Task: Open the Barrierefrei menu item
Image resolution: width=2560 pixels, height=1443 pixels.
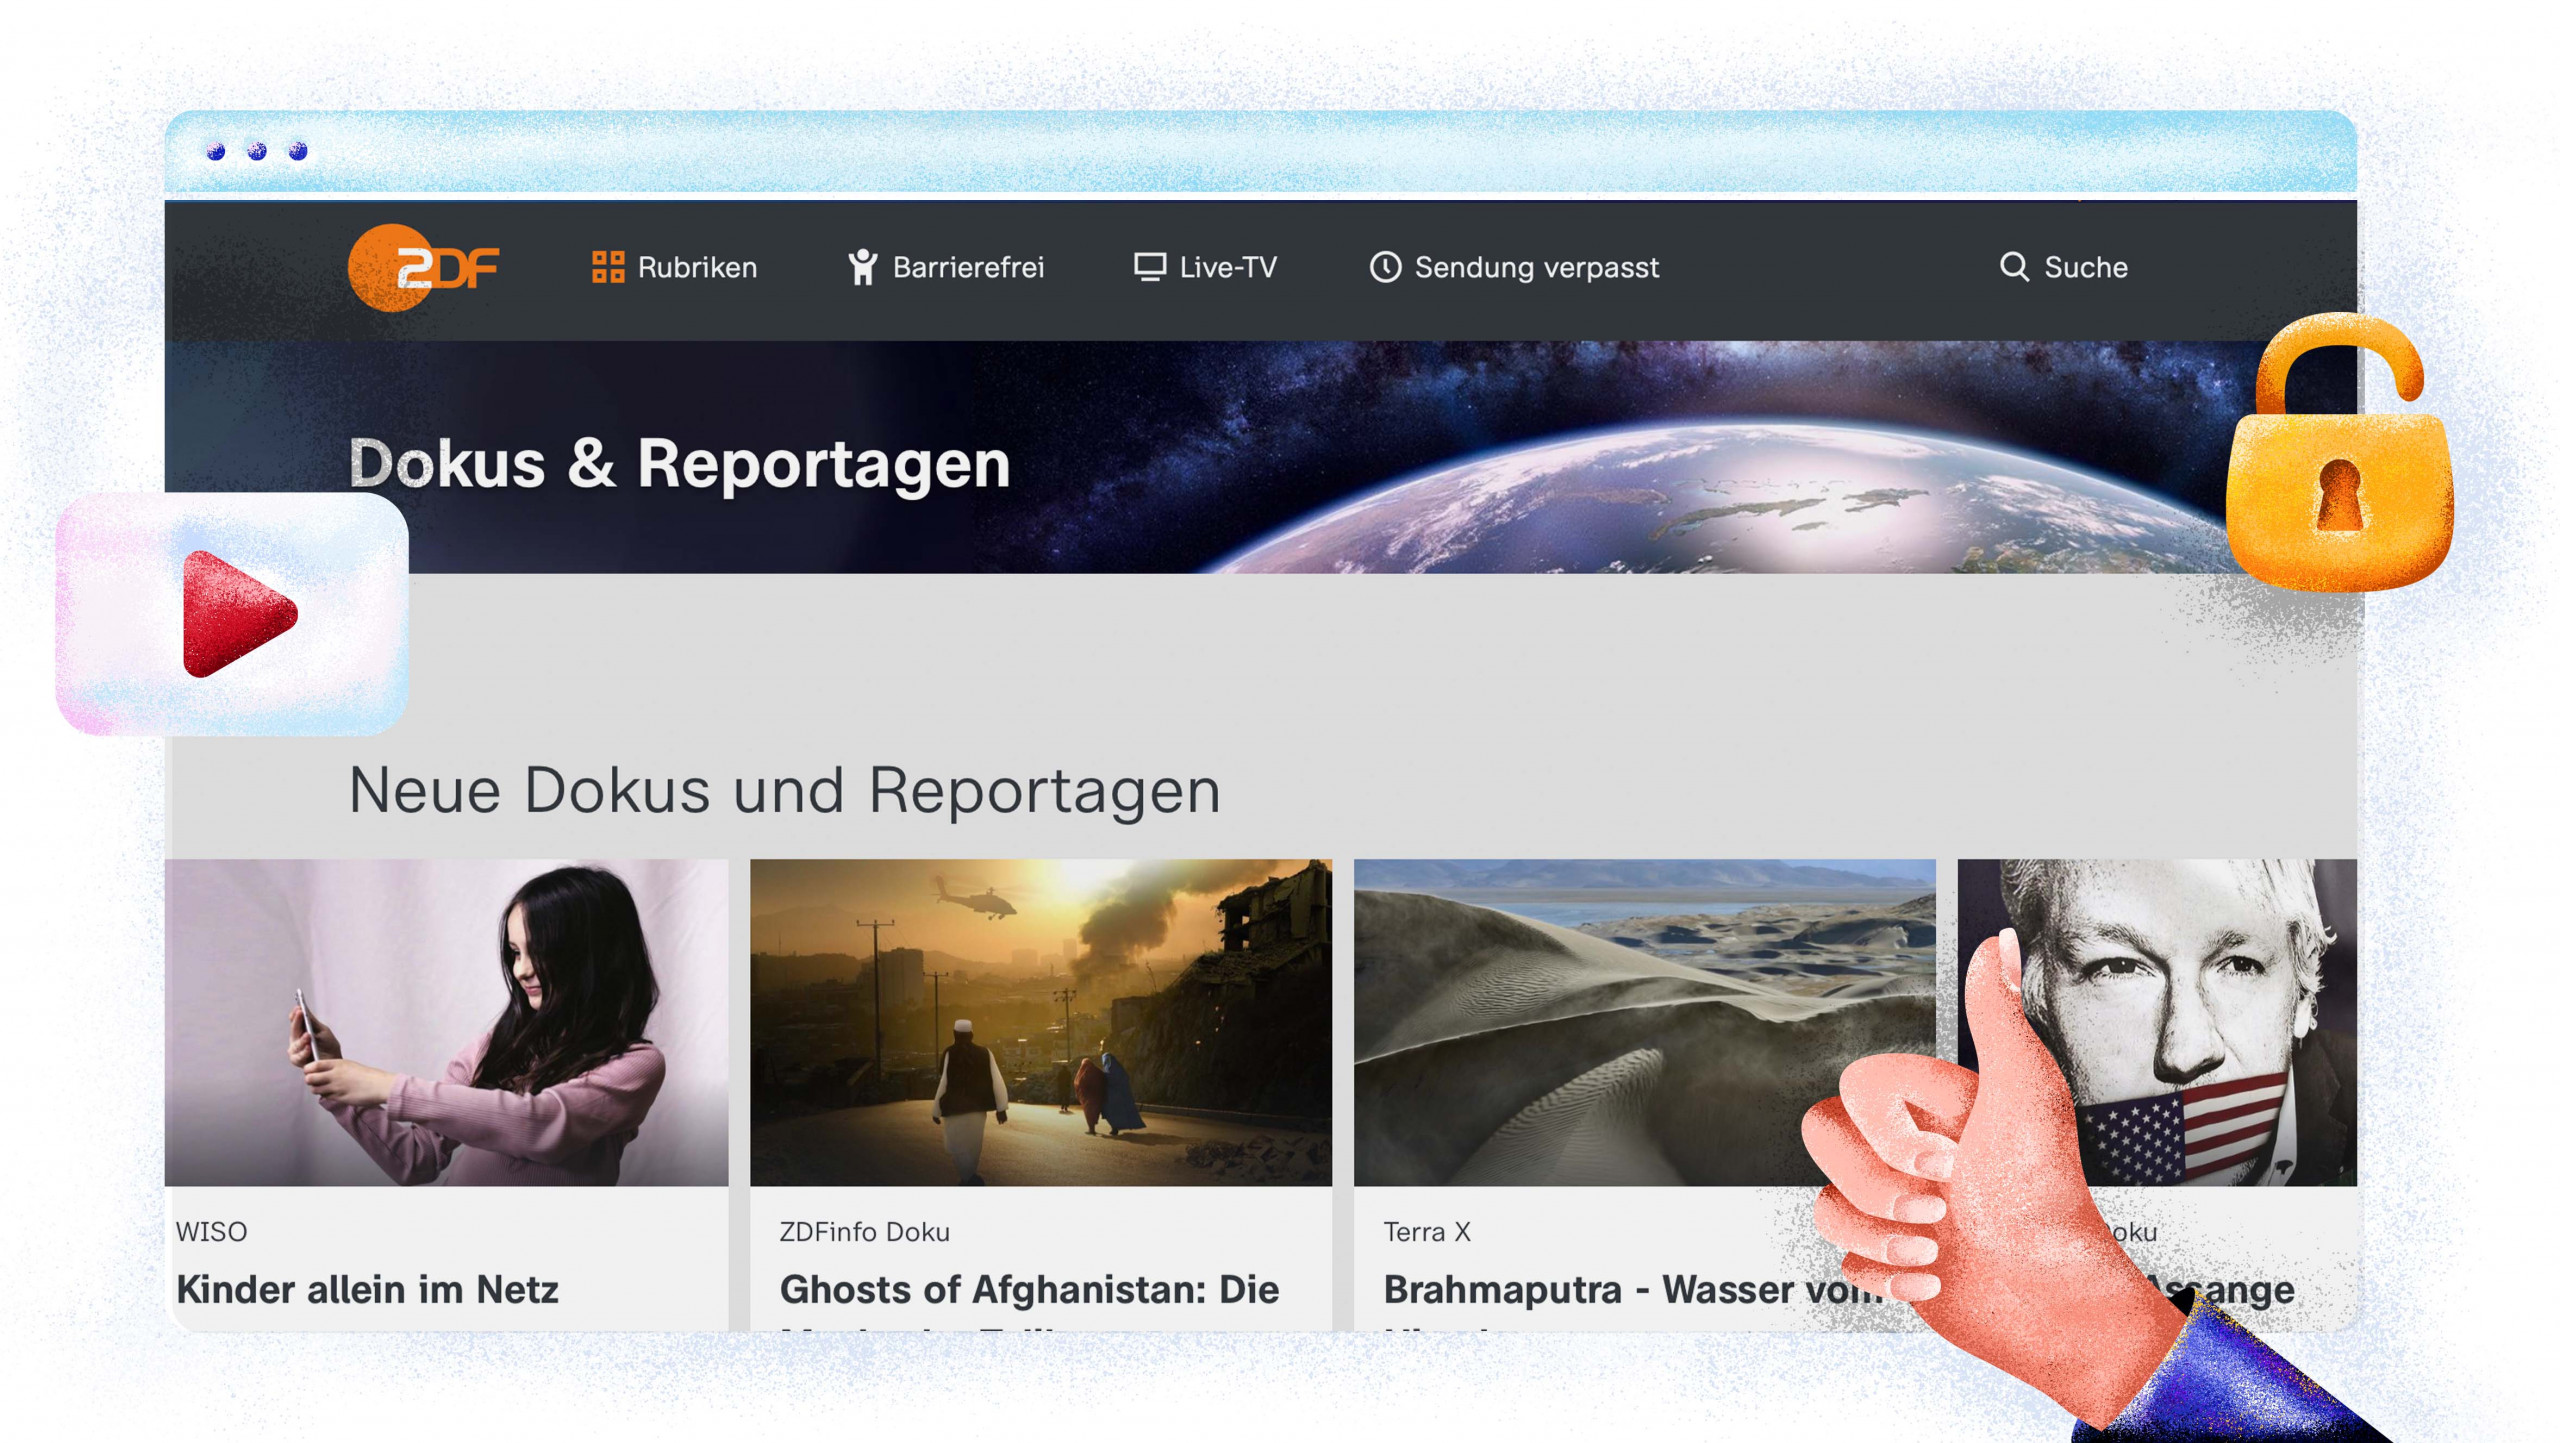Action: coord(946,267)
